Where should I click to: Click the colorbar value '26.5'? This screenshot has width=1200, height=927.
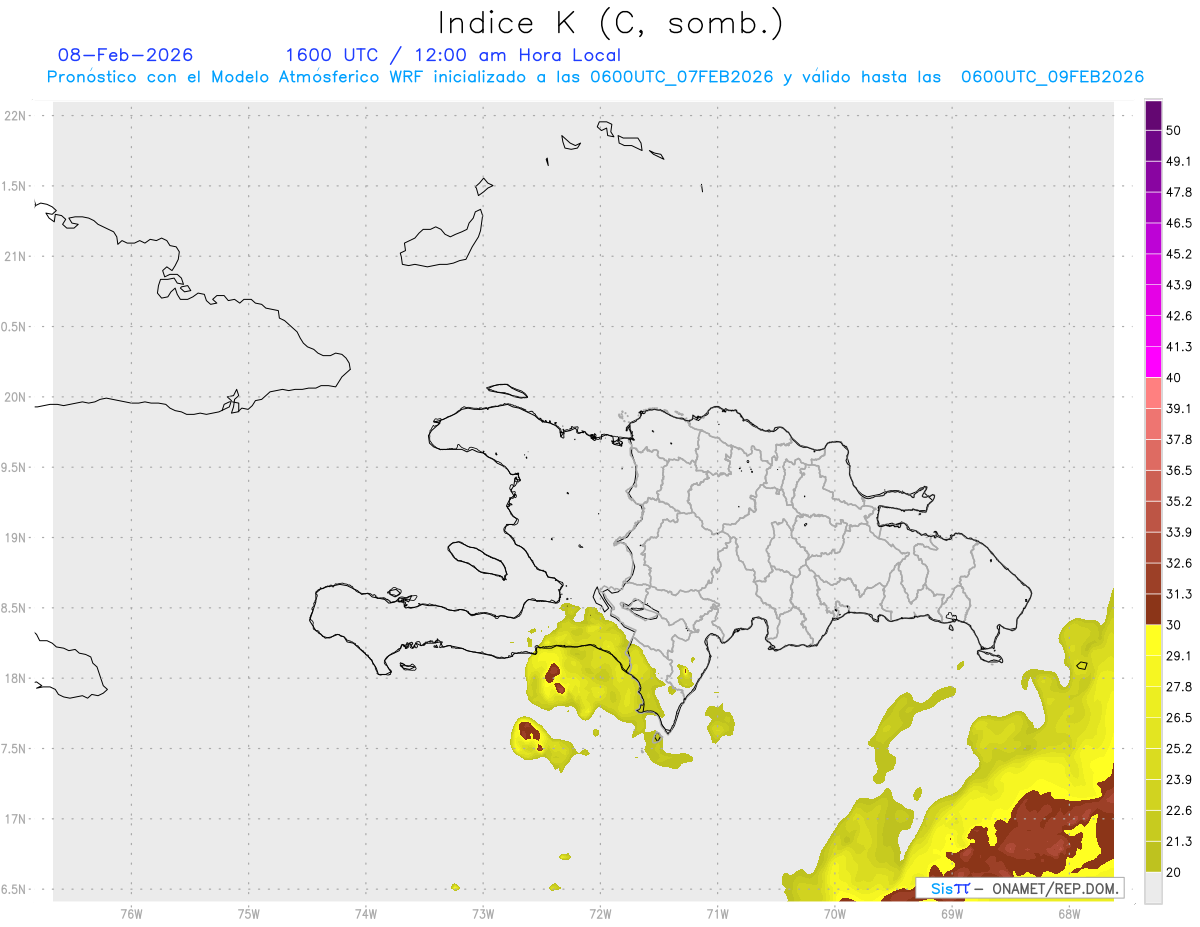[x=1179, y=718]
